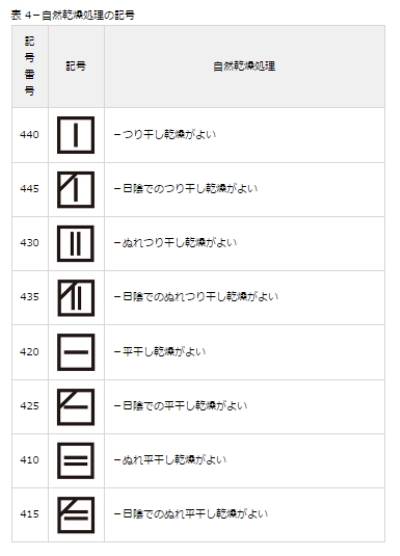Select the number cell 440
This screenshot has width=400, height=556.
30,135
